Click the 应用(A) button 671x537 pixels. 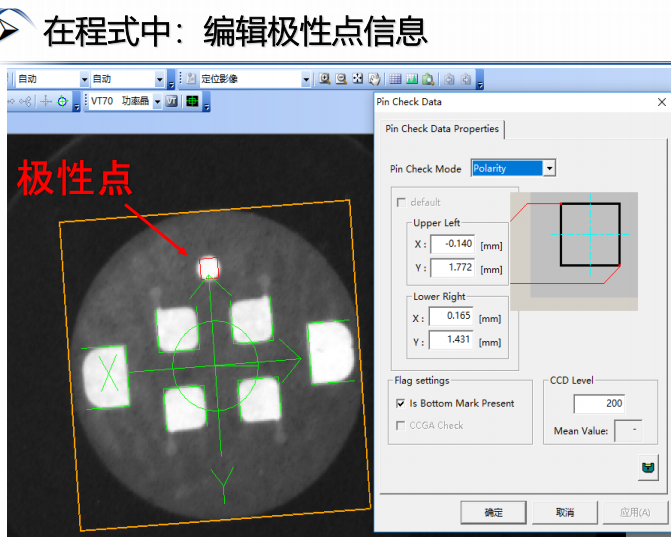635,512
